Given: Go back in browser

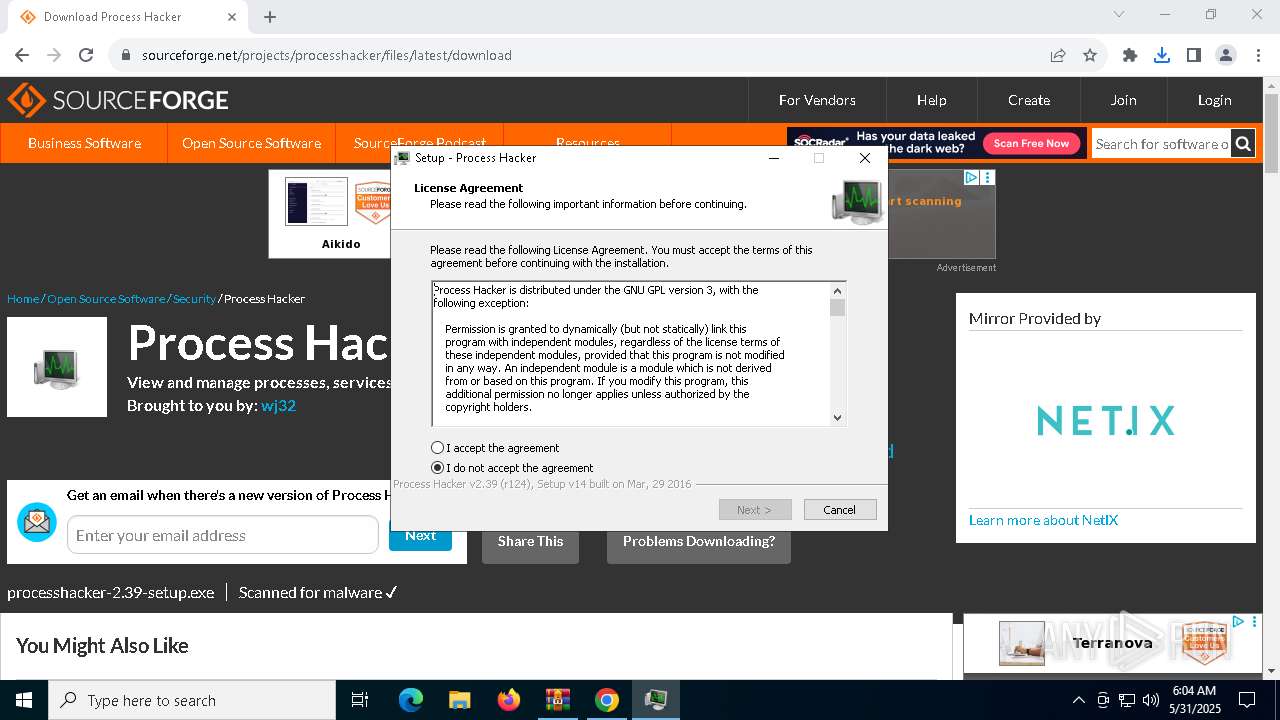Looking at the screenshot, I should [22, 55].
